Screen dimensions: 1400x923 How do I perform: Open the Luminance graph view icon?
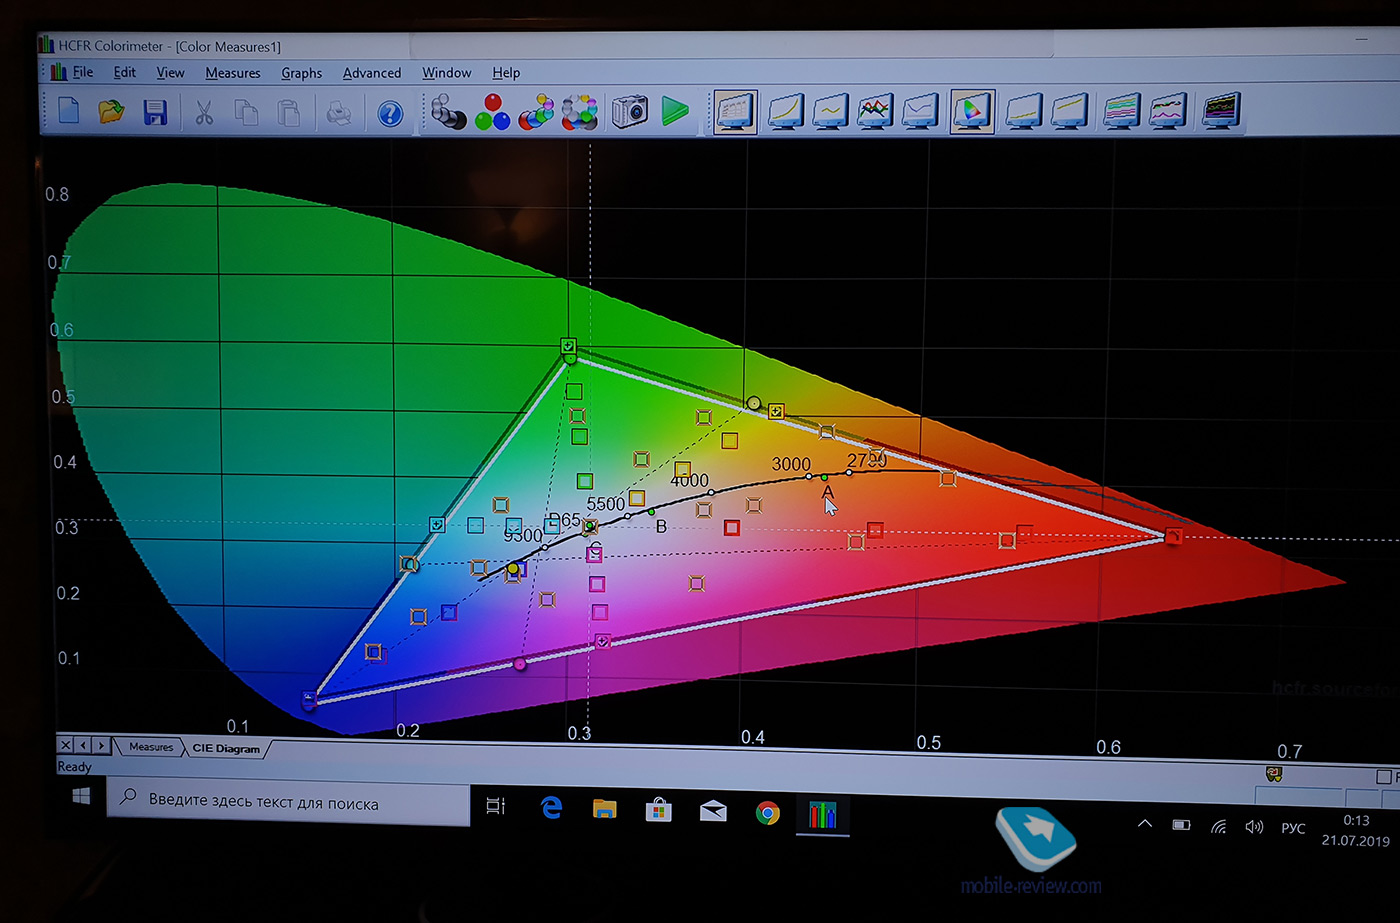point(786,111)
